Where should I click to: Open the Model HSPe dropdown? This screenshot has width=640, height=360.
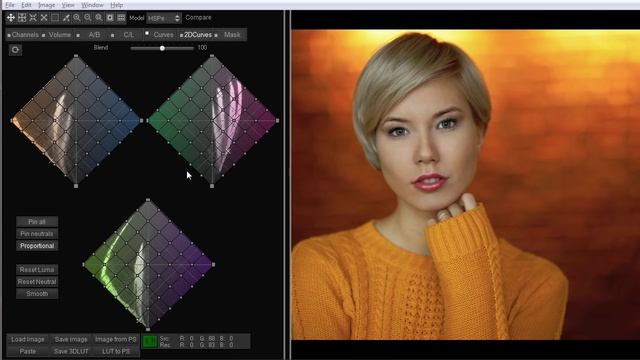[x=164, y=18]
